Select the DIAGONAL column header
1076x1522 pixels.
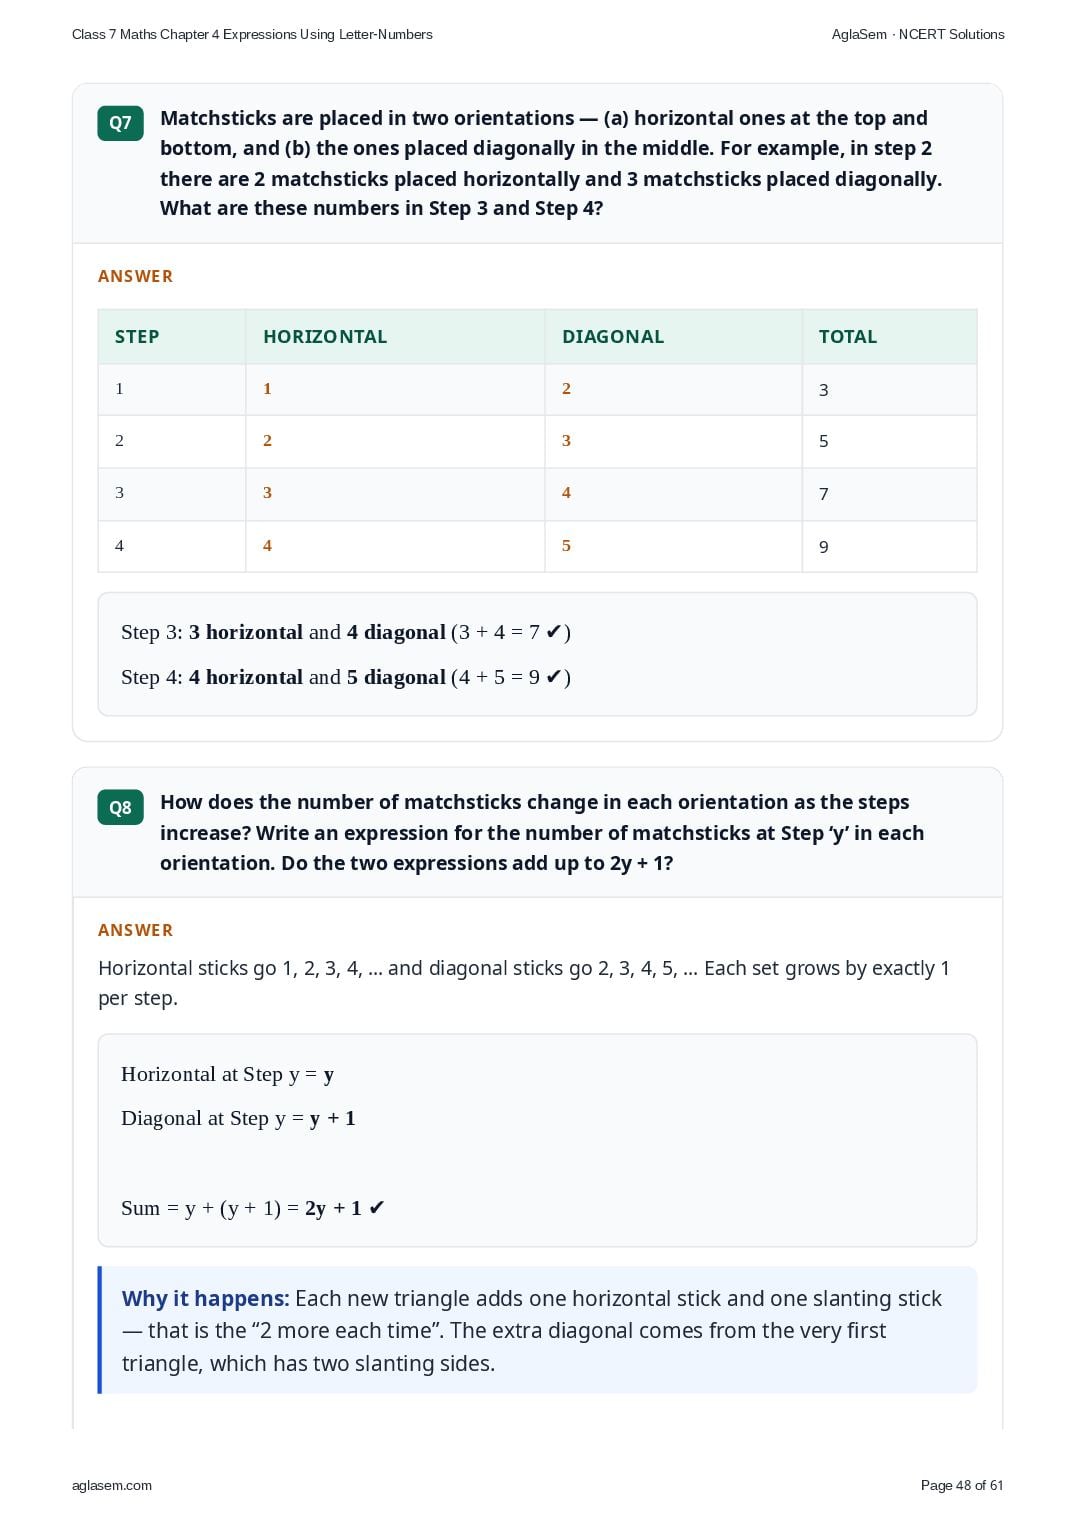pyautogui.click(x=613, y=337)
